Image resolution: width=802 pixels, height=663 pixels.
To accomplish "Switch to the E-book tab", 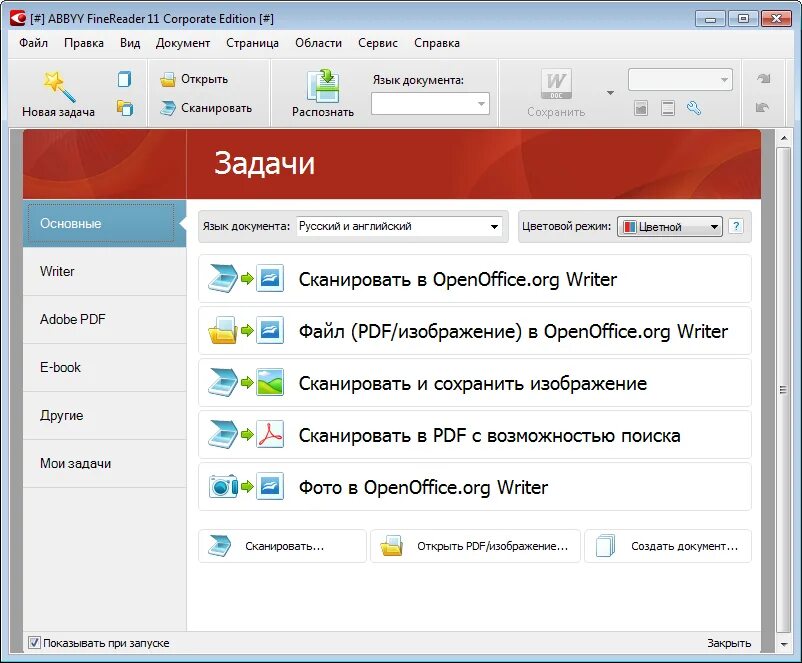I will click(x=104, y=367).
